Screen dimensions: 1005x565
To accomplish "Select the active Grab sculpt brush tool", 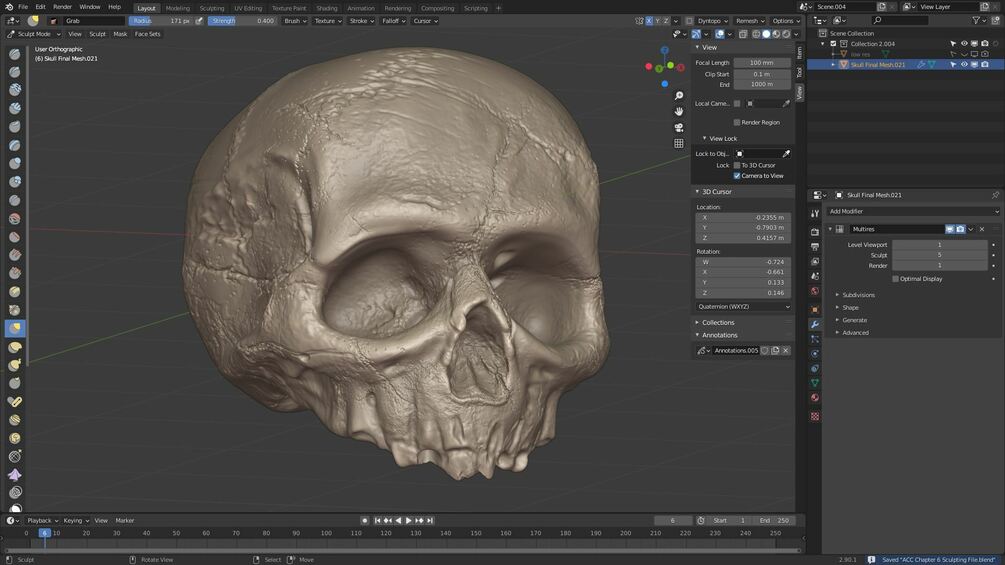I will coord(15,328).
